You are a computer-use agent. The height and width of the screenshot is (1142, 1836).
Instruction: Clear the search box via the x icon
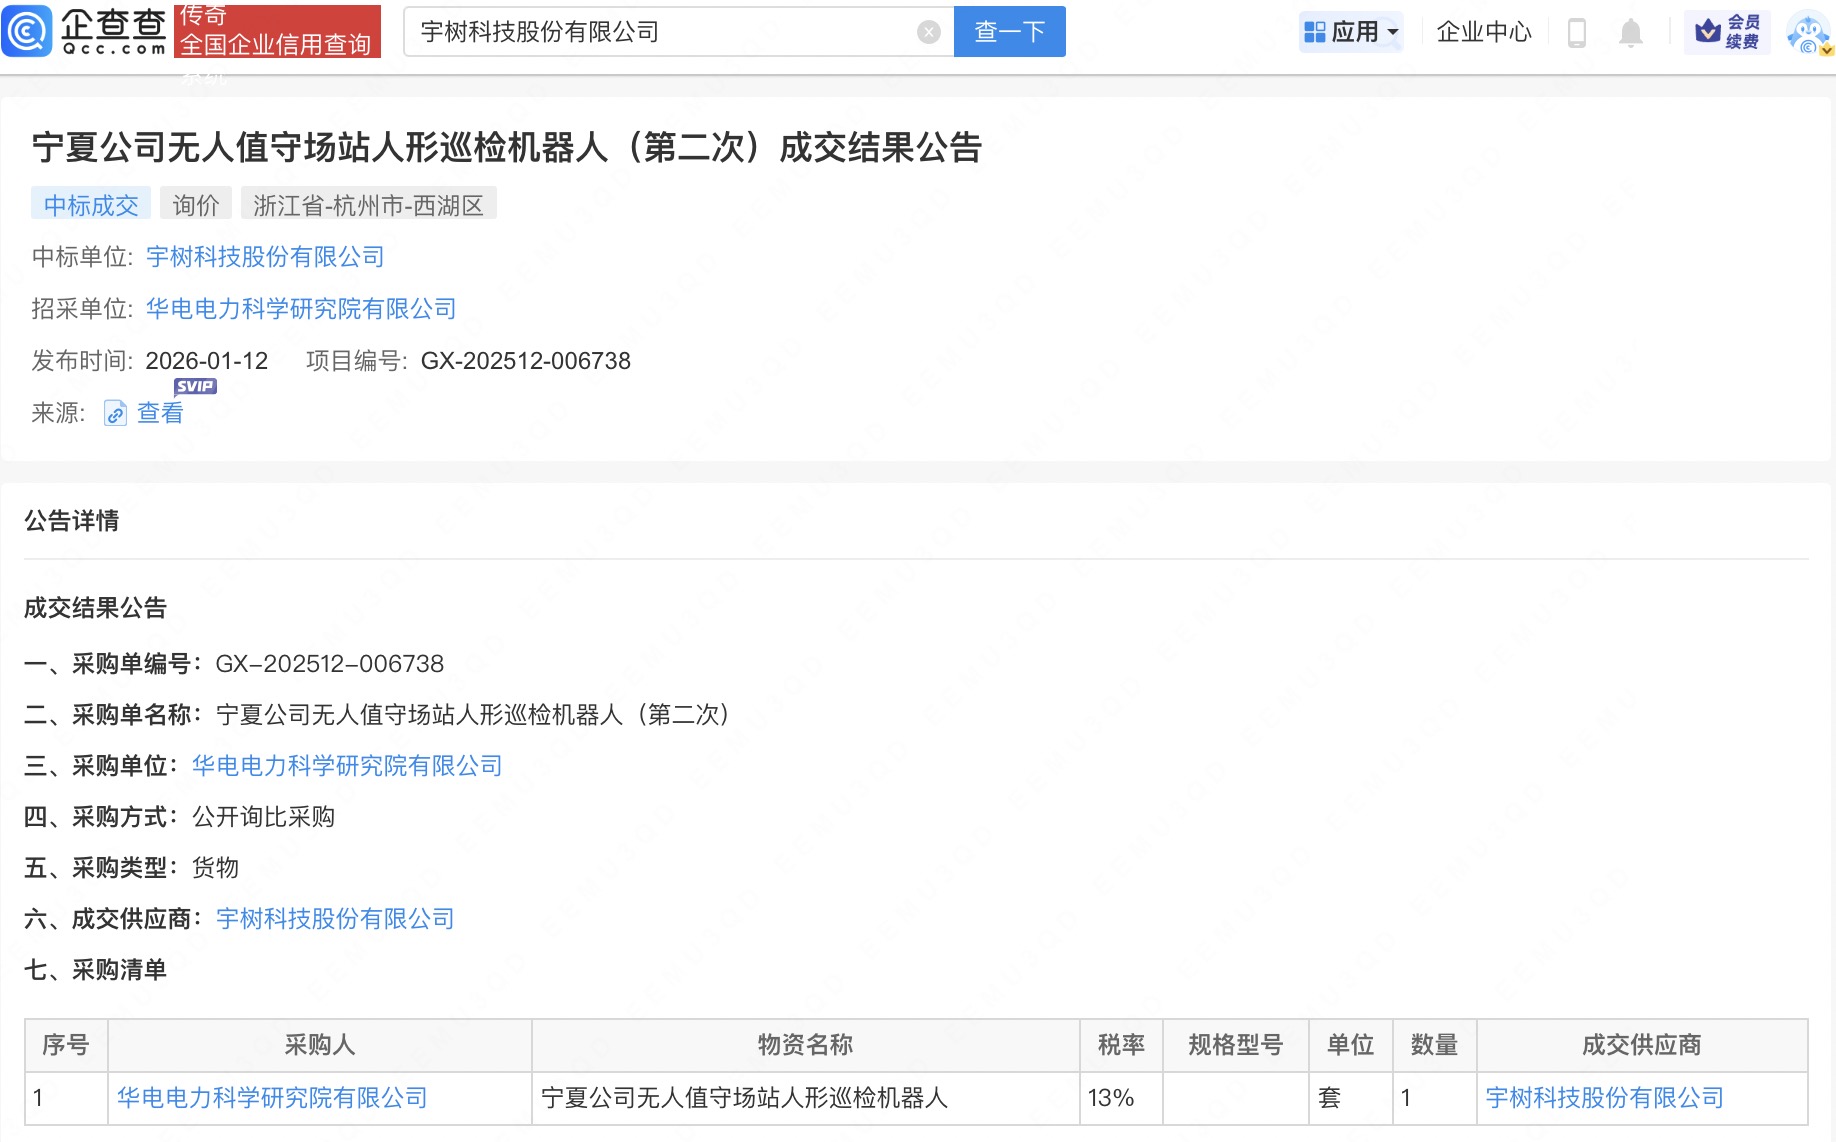(x=930, y=31)
